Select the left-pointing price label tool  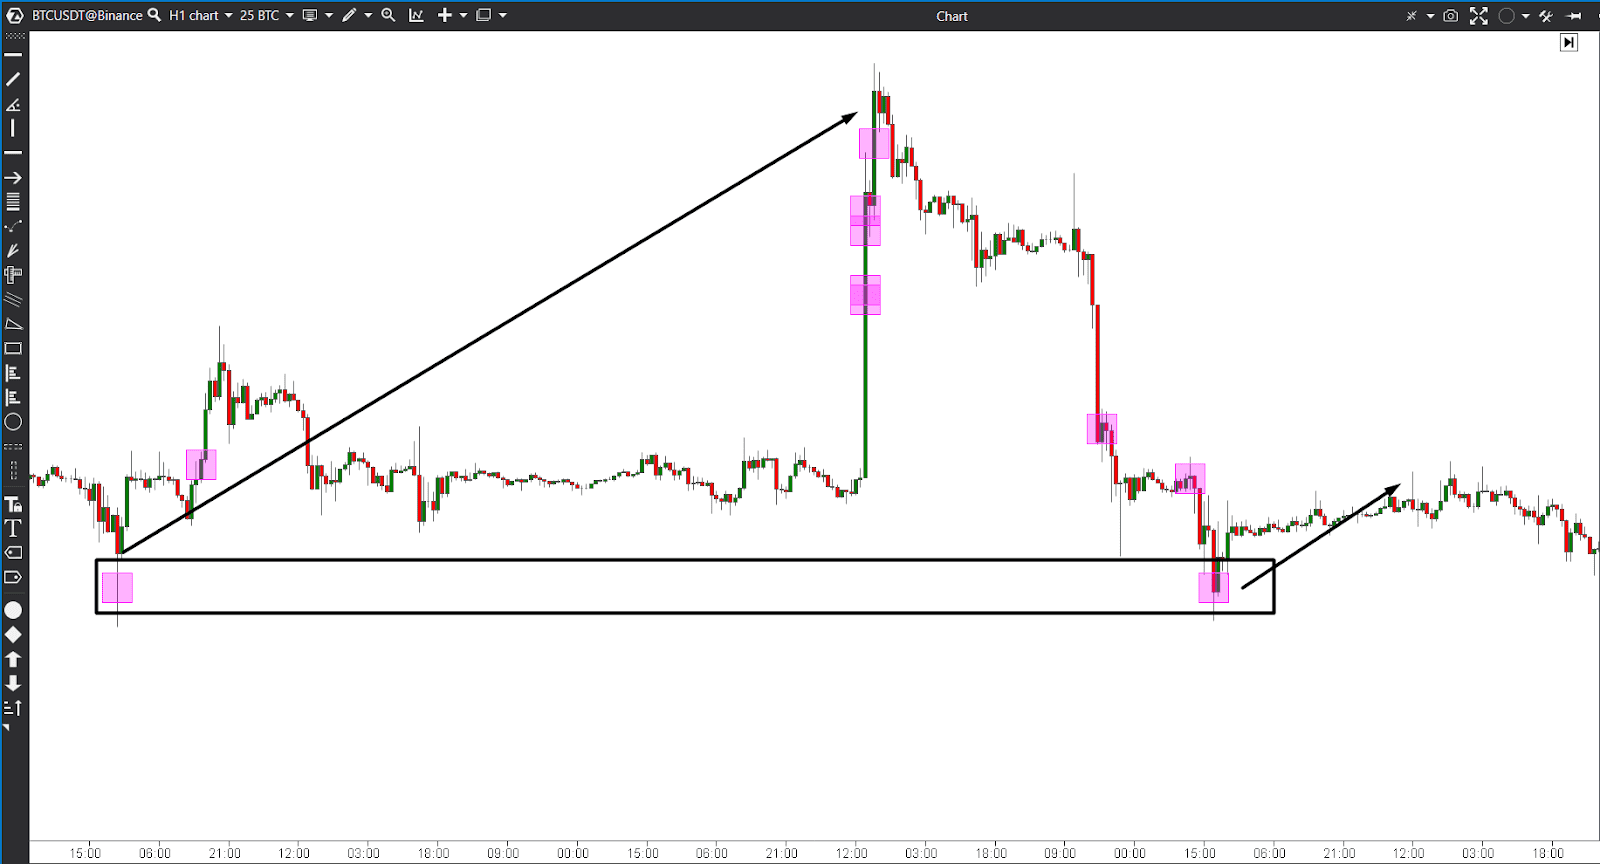click(13, 552)
